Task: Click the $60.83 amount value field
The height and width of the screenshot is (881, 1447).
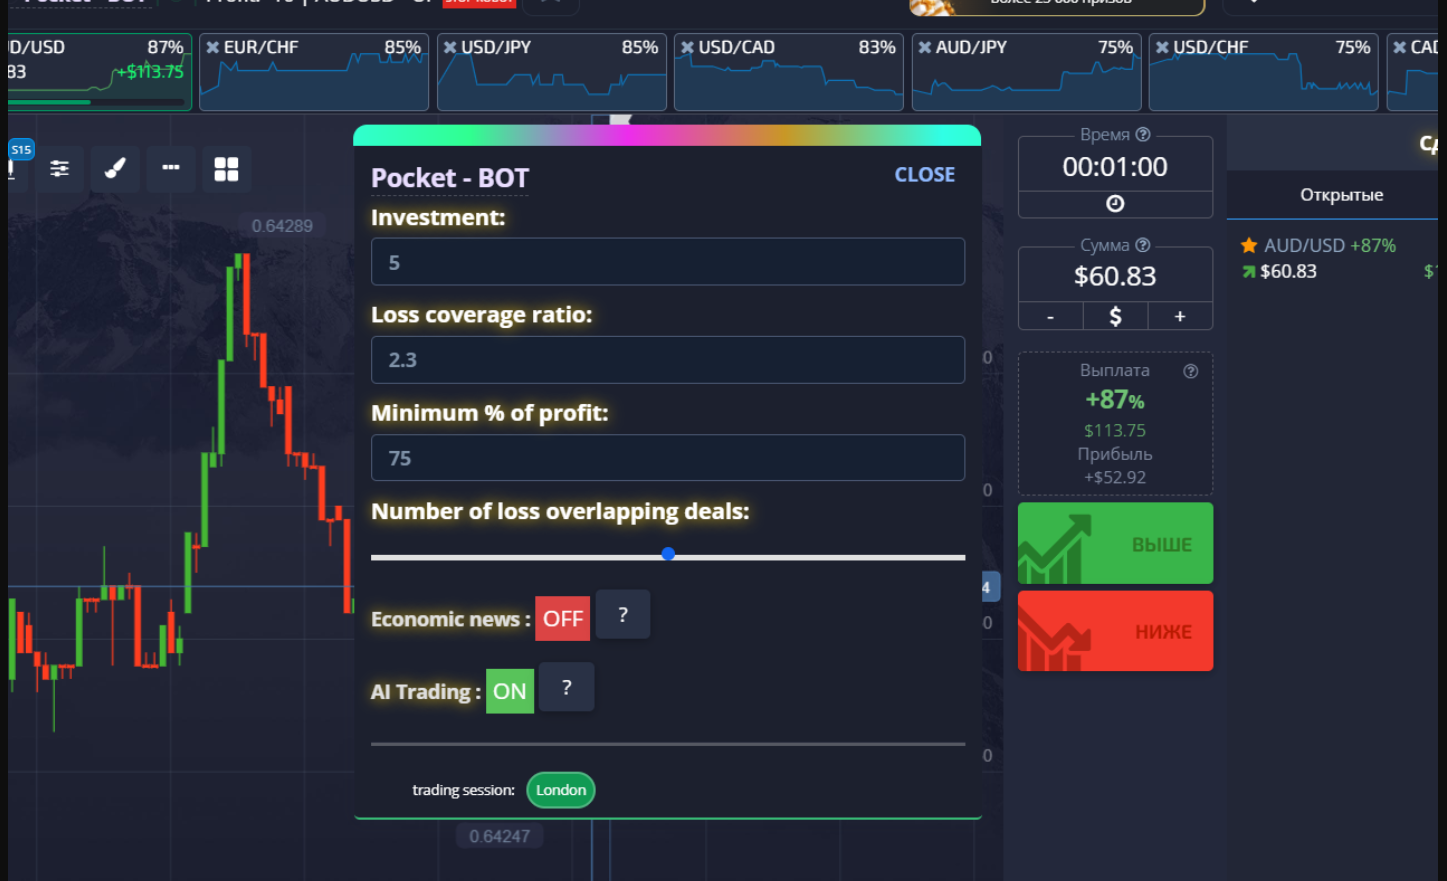Action: pyautogui.click(x=1115, y=276)
